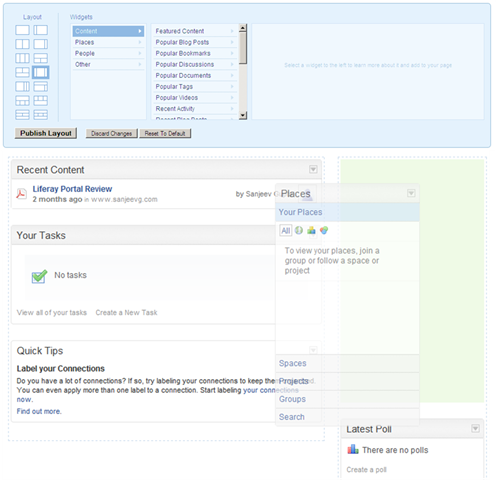
Task: Choose header, three columns, footer layout
Action: (x=41, y=115)
